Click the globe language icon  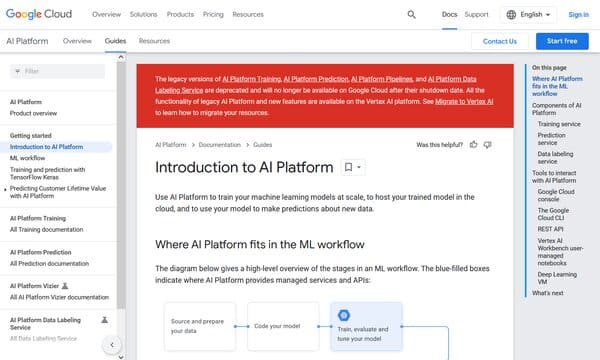click(511, 15)
